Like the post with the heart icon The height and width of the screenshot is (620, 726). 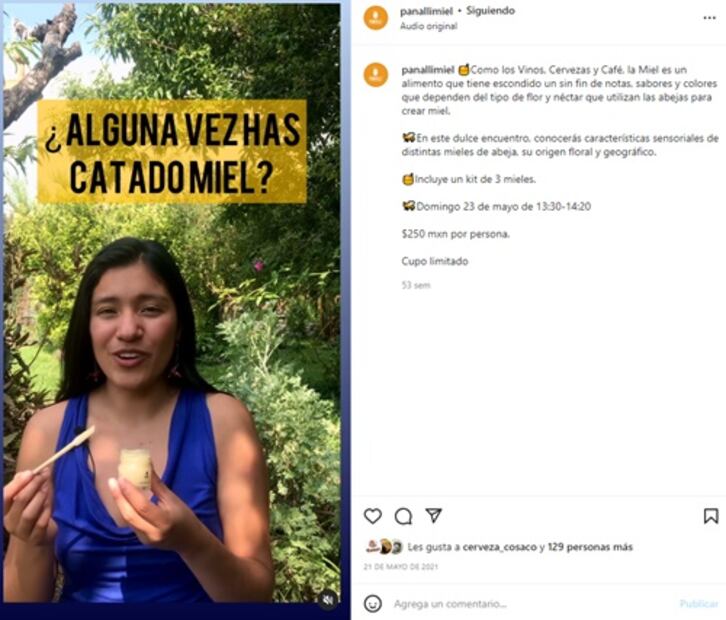pos(372,516)
